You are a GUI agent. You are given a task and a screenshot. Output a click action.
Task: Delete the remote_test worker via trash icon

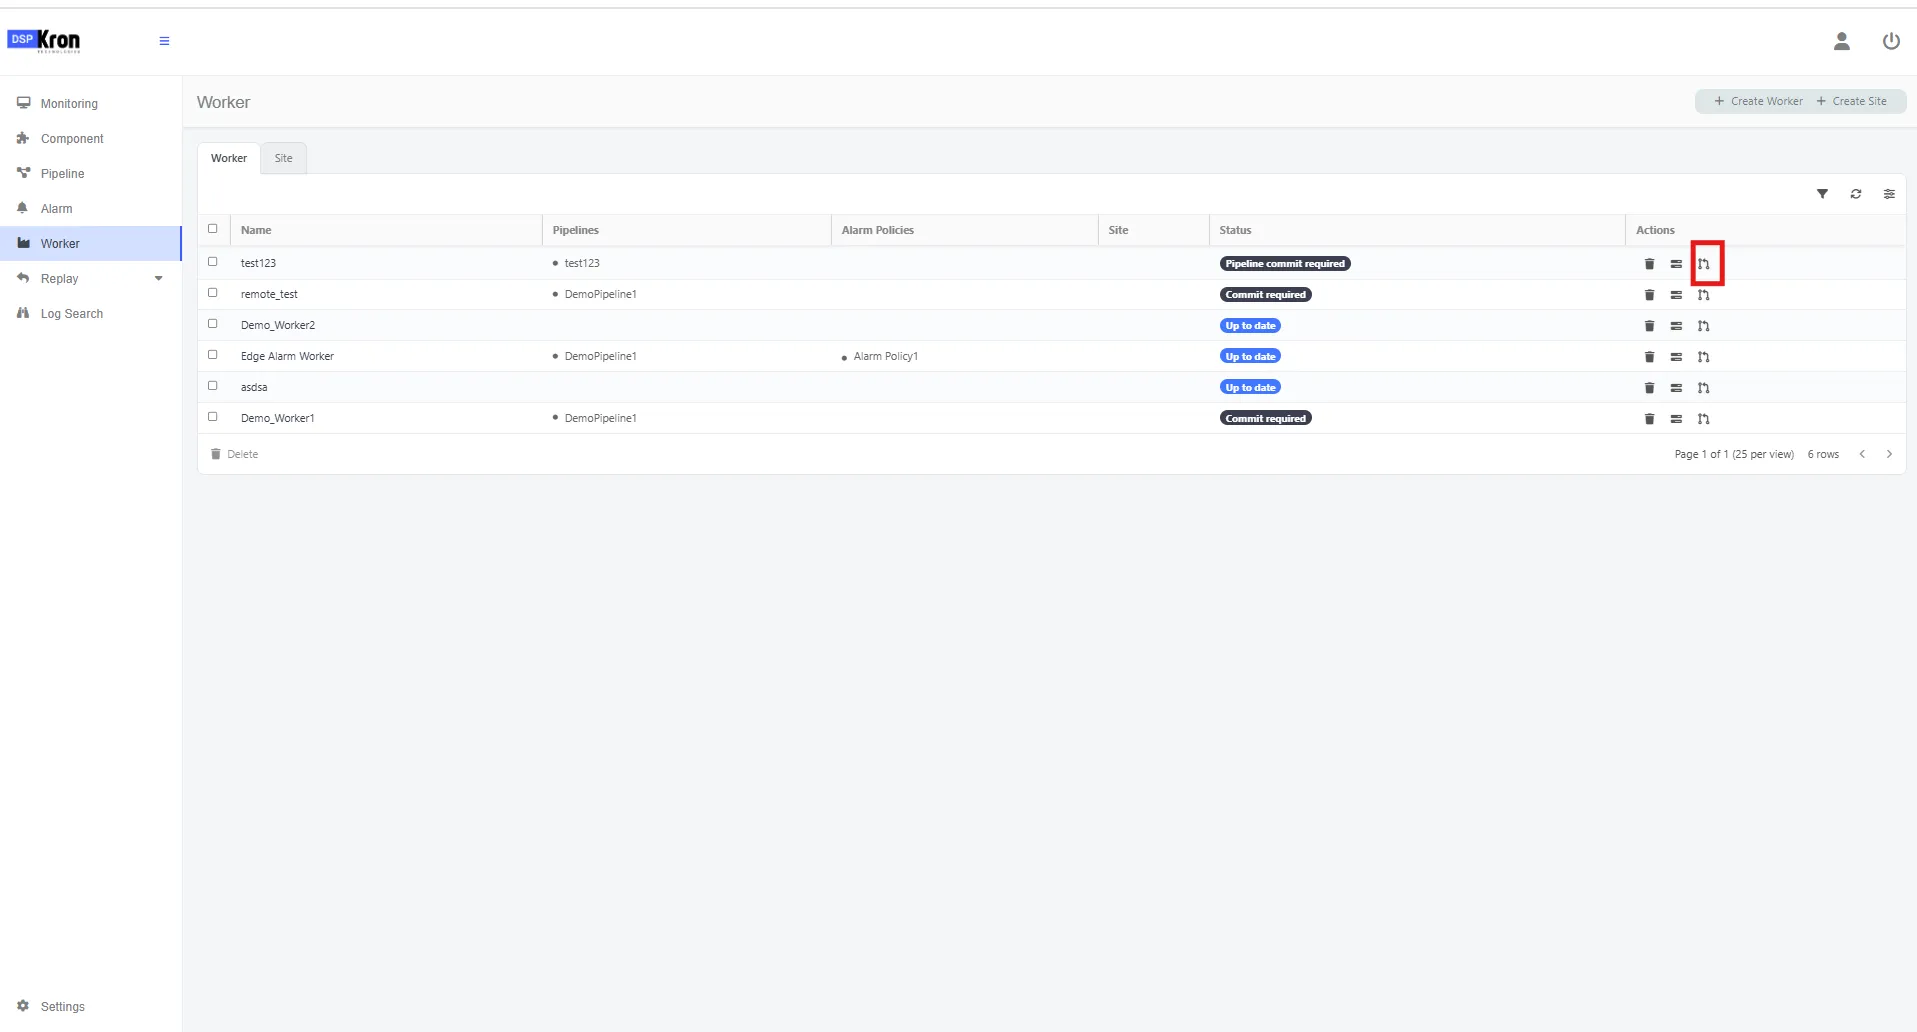coord(1649,295)
